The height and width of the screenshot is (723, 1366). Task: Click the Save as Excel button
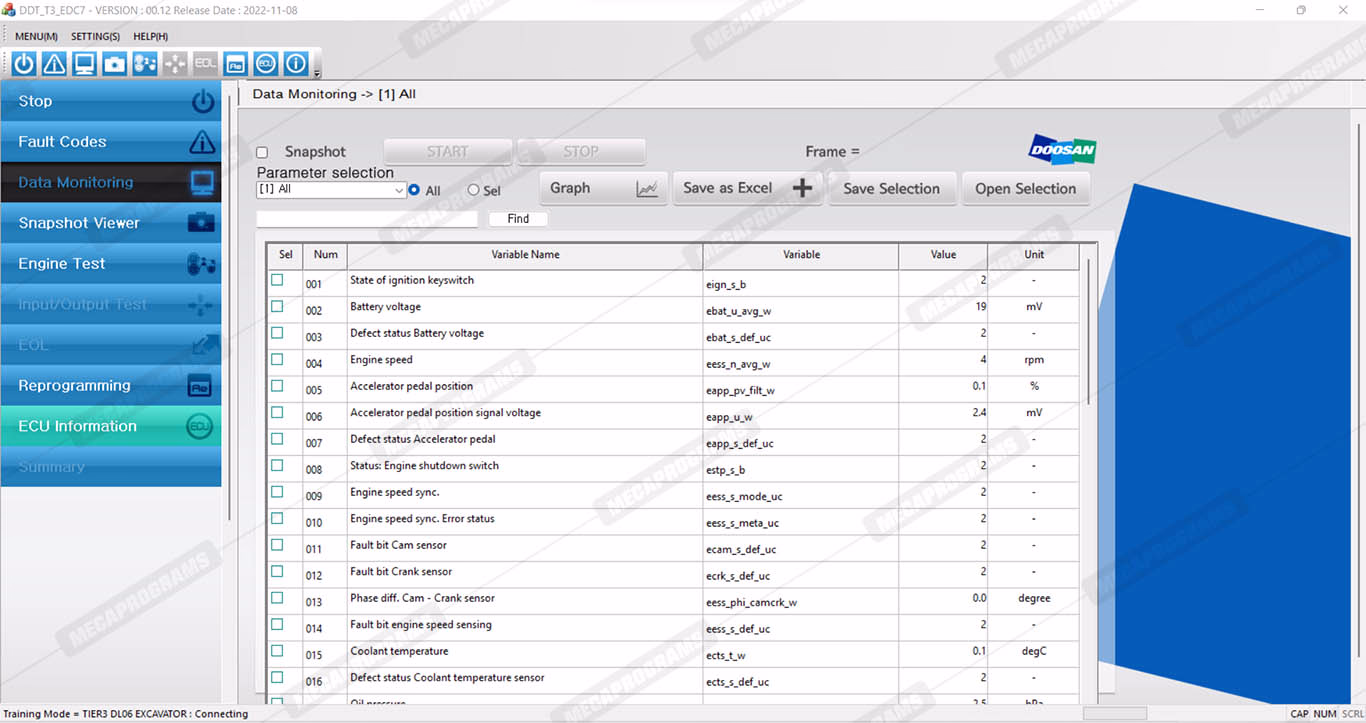click(747, 188)
